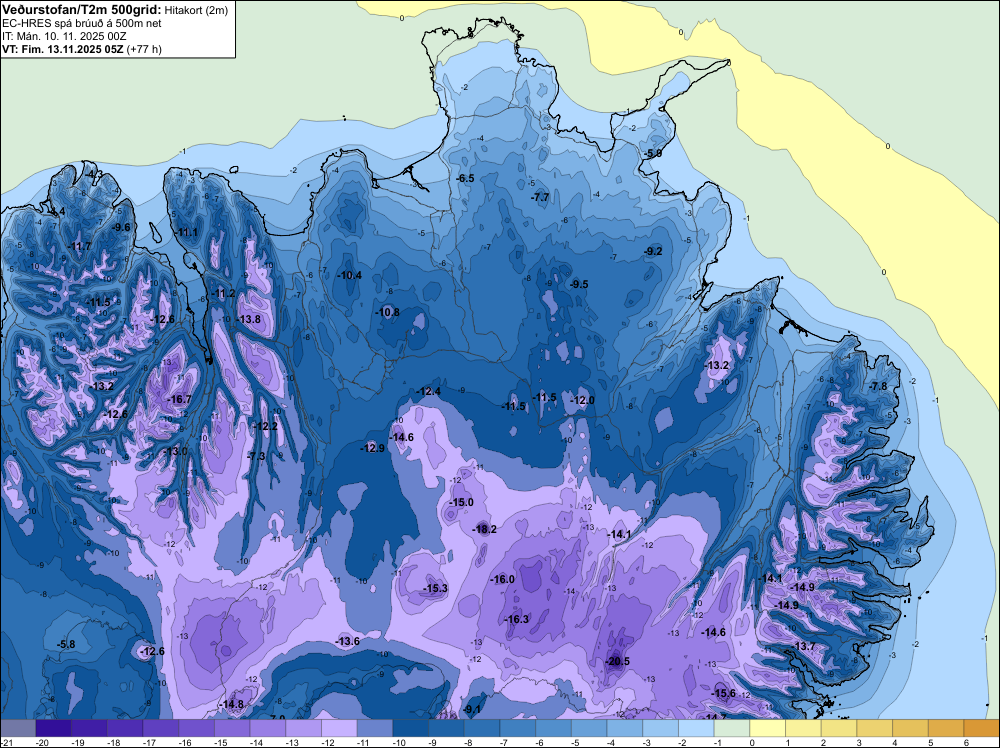
Task: Click the -9.6 temperature label
Action: (121, 226)
